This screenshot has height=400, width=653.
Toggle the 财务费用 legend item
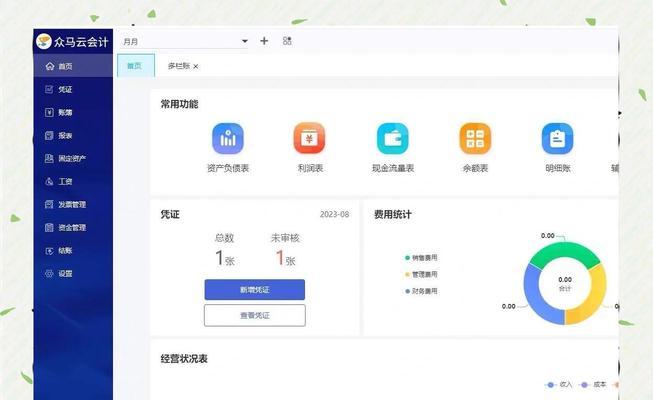421,291
